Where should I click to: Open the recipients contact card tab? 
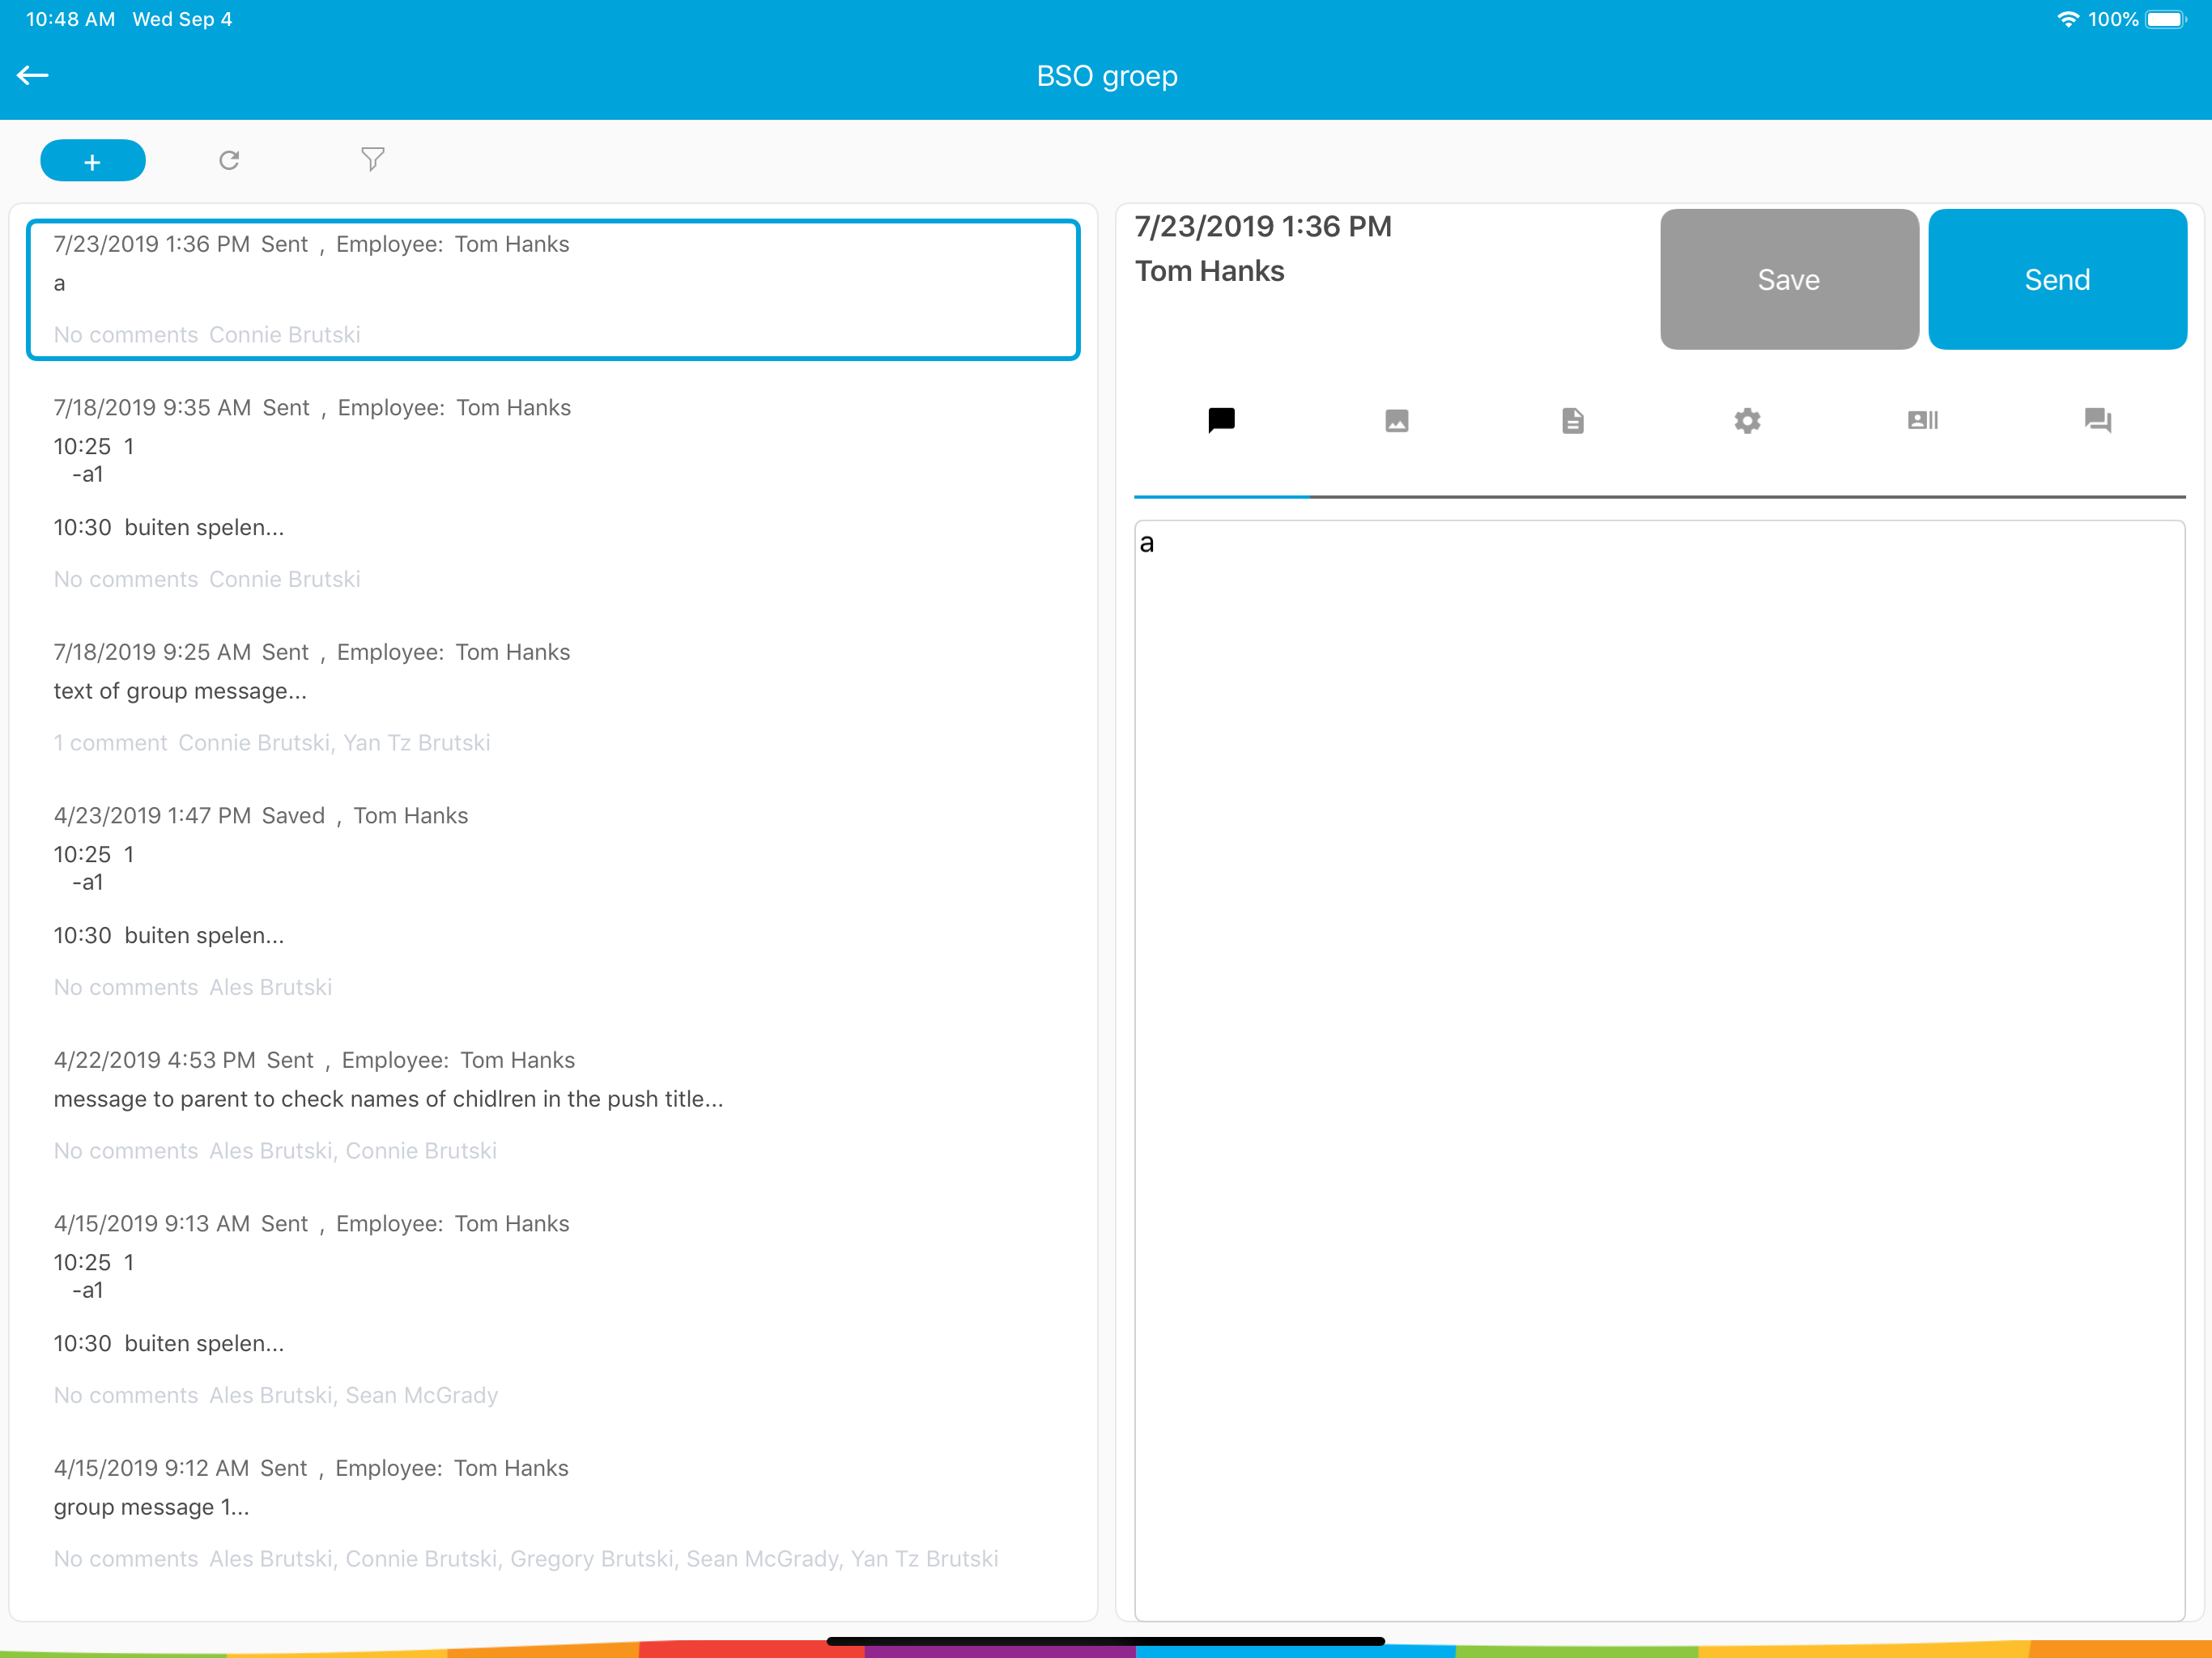tap(1922, 420)
